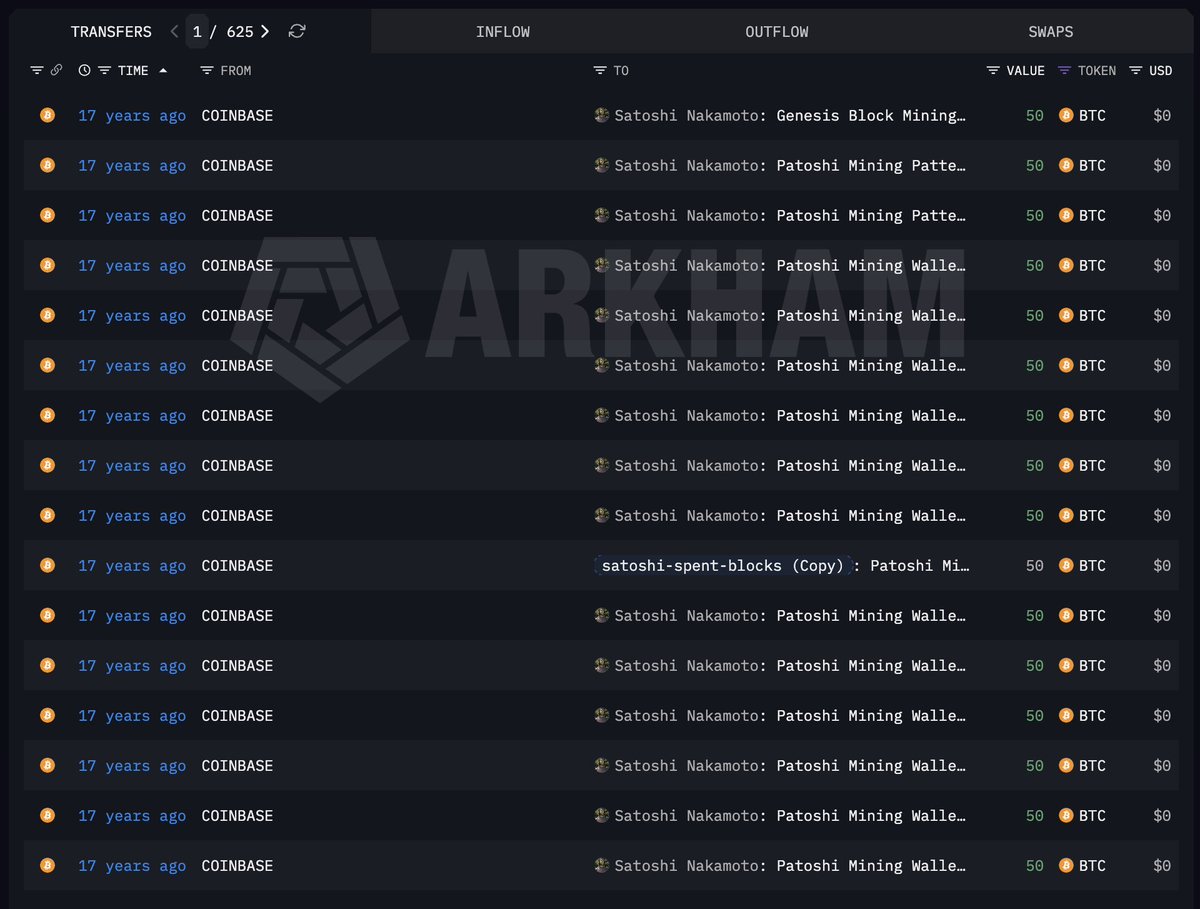Click Satoshi avatar icon in Genesis Block row

click(602, 115)
